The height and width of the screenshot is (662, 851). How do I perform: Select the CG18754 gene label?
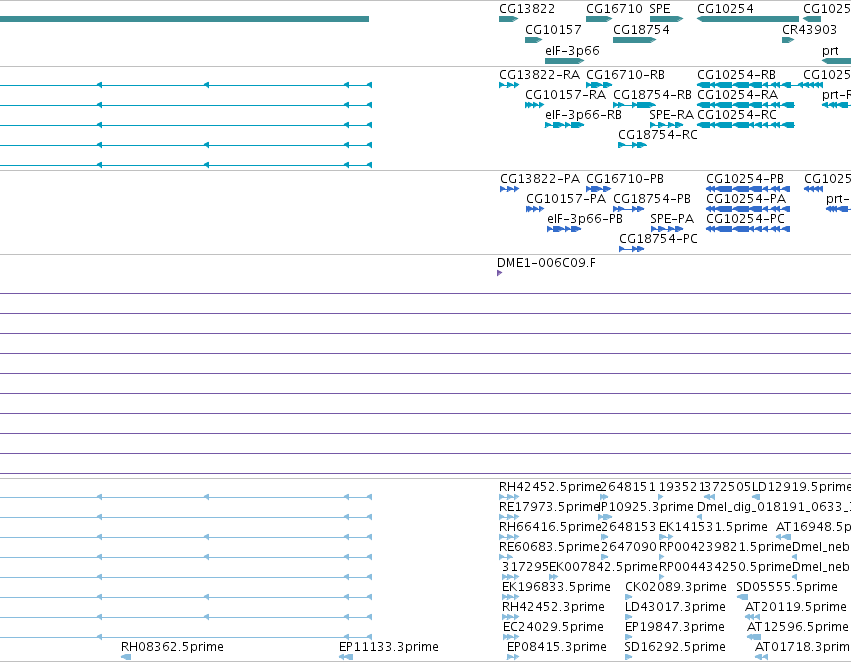coord(641,30)
